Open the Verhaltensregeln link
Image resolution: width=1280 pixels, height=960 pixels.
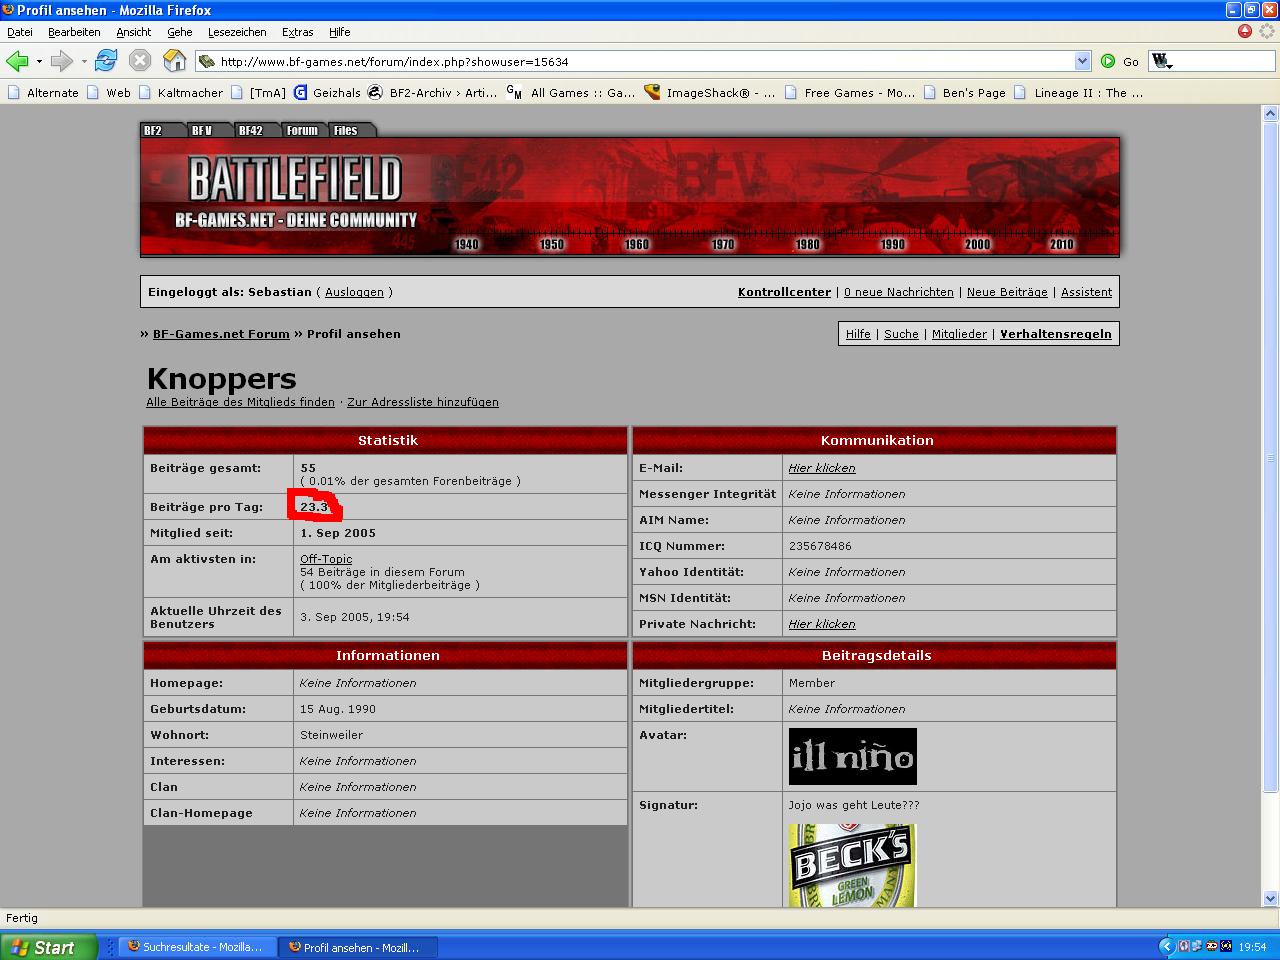(1056, 334)
